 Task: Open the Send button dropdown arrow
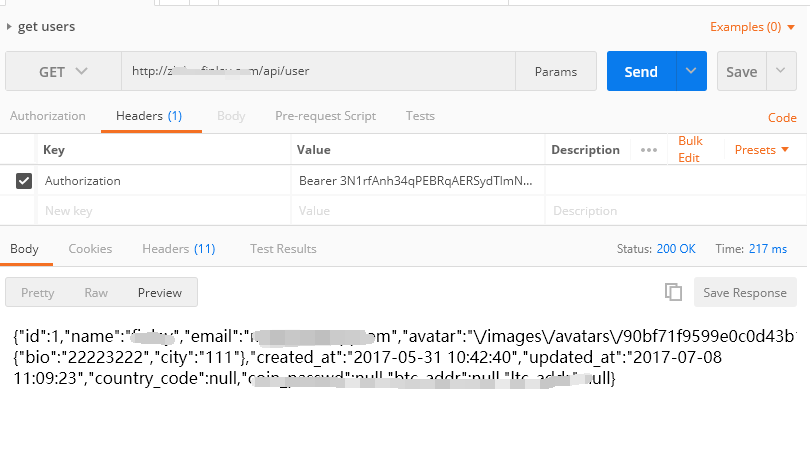pos(691,71)
